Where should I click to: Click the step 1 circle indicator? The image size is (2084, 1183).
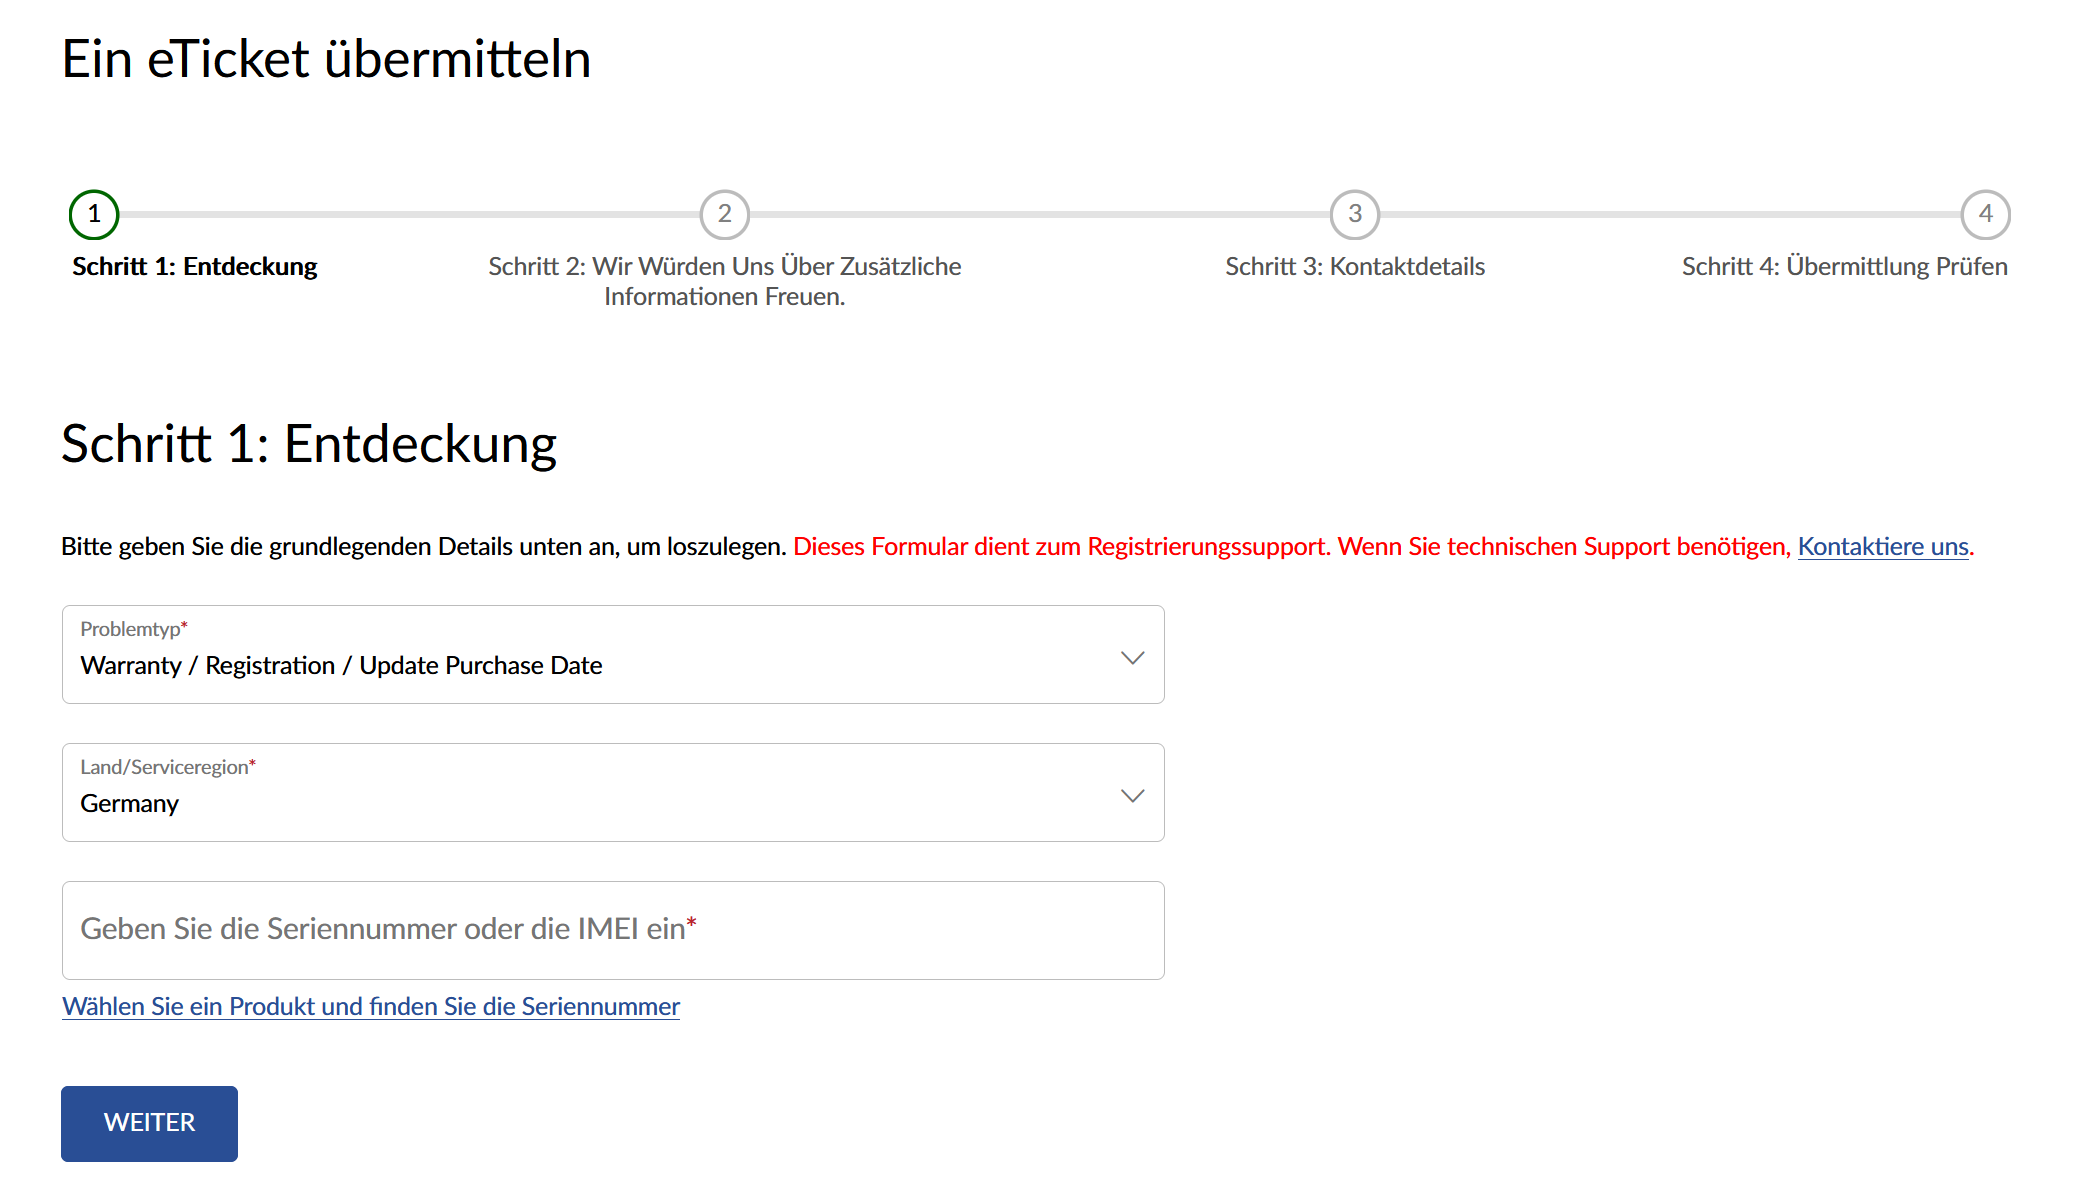pos(94,214)
